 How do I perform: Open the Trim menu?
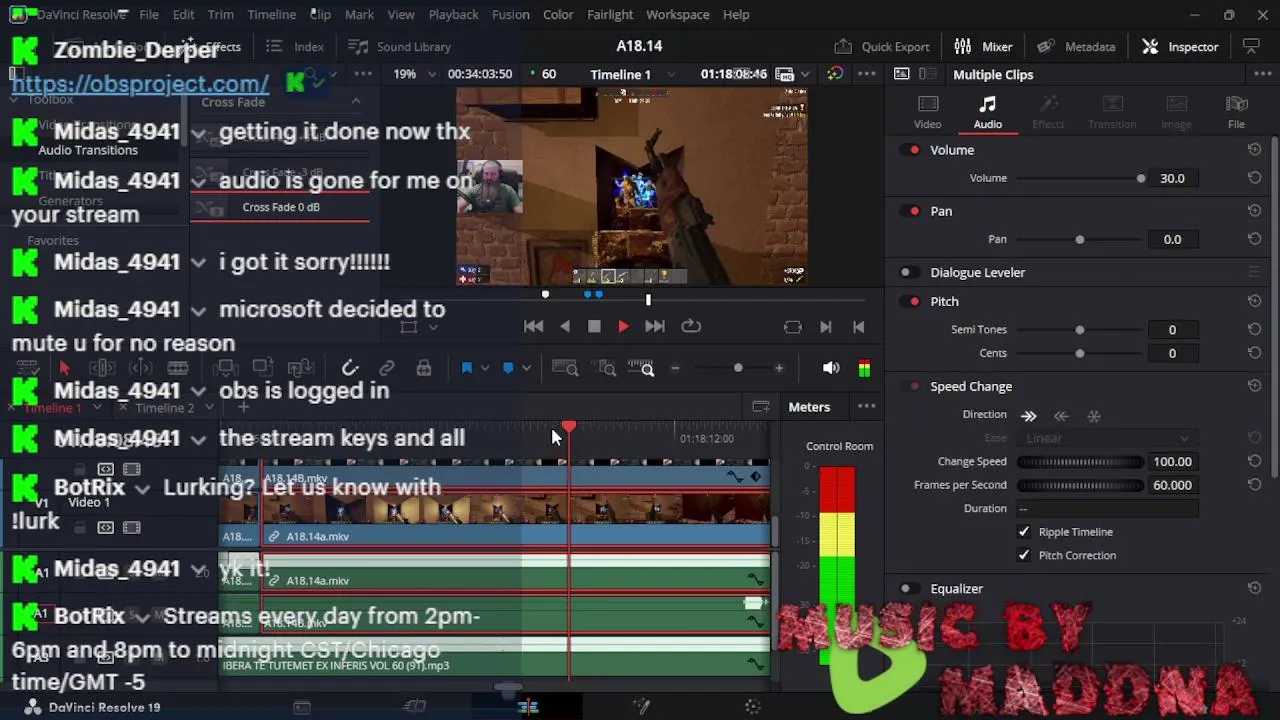[221, 14]
